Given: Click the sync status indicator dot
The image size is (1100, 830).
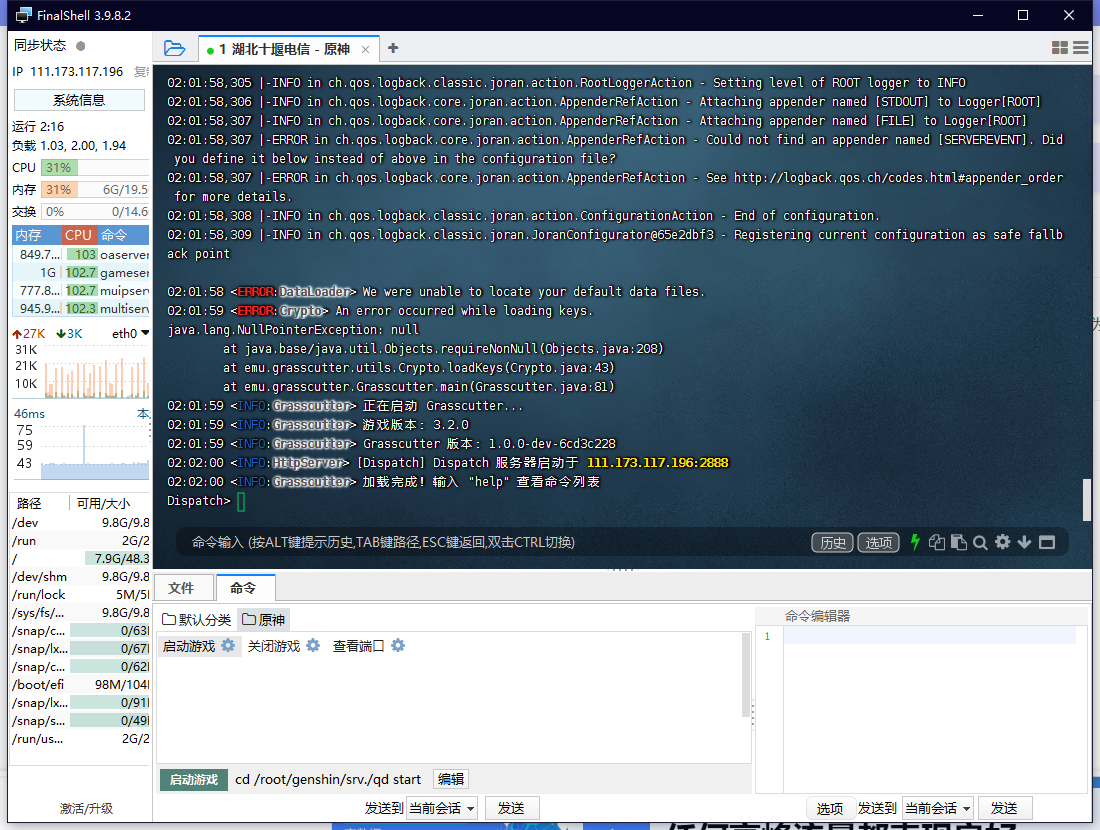Looking at the screenshot, I should click(x=81, y=46).
